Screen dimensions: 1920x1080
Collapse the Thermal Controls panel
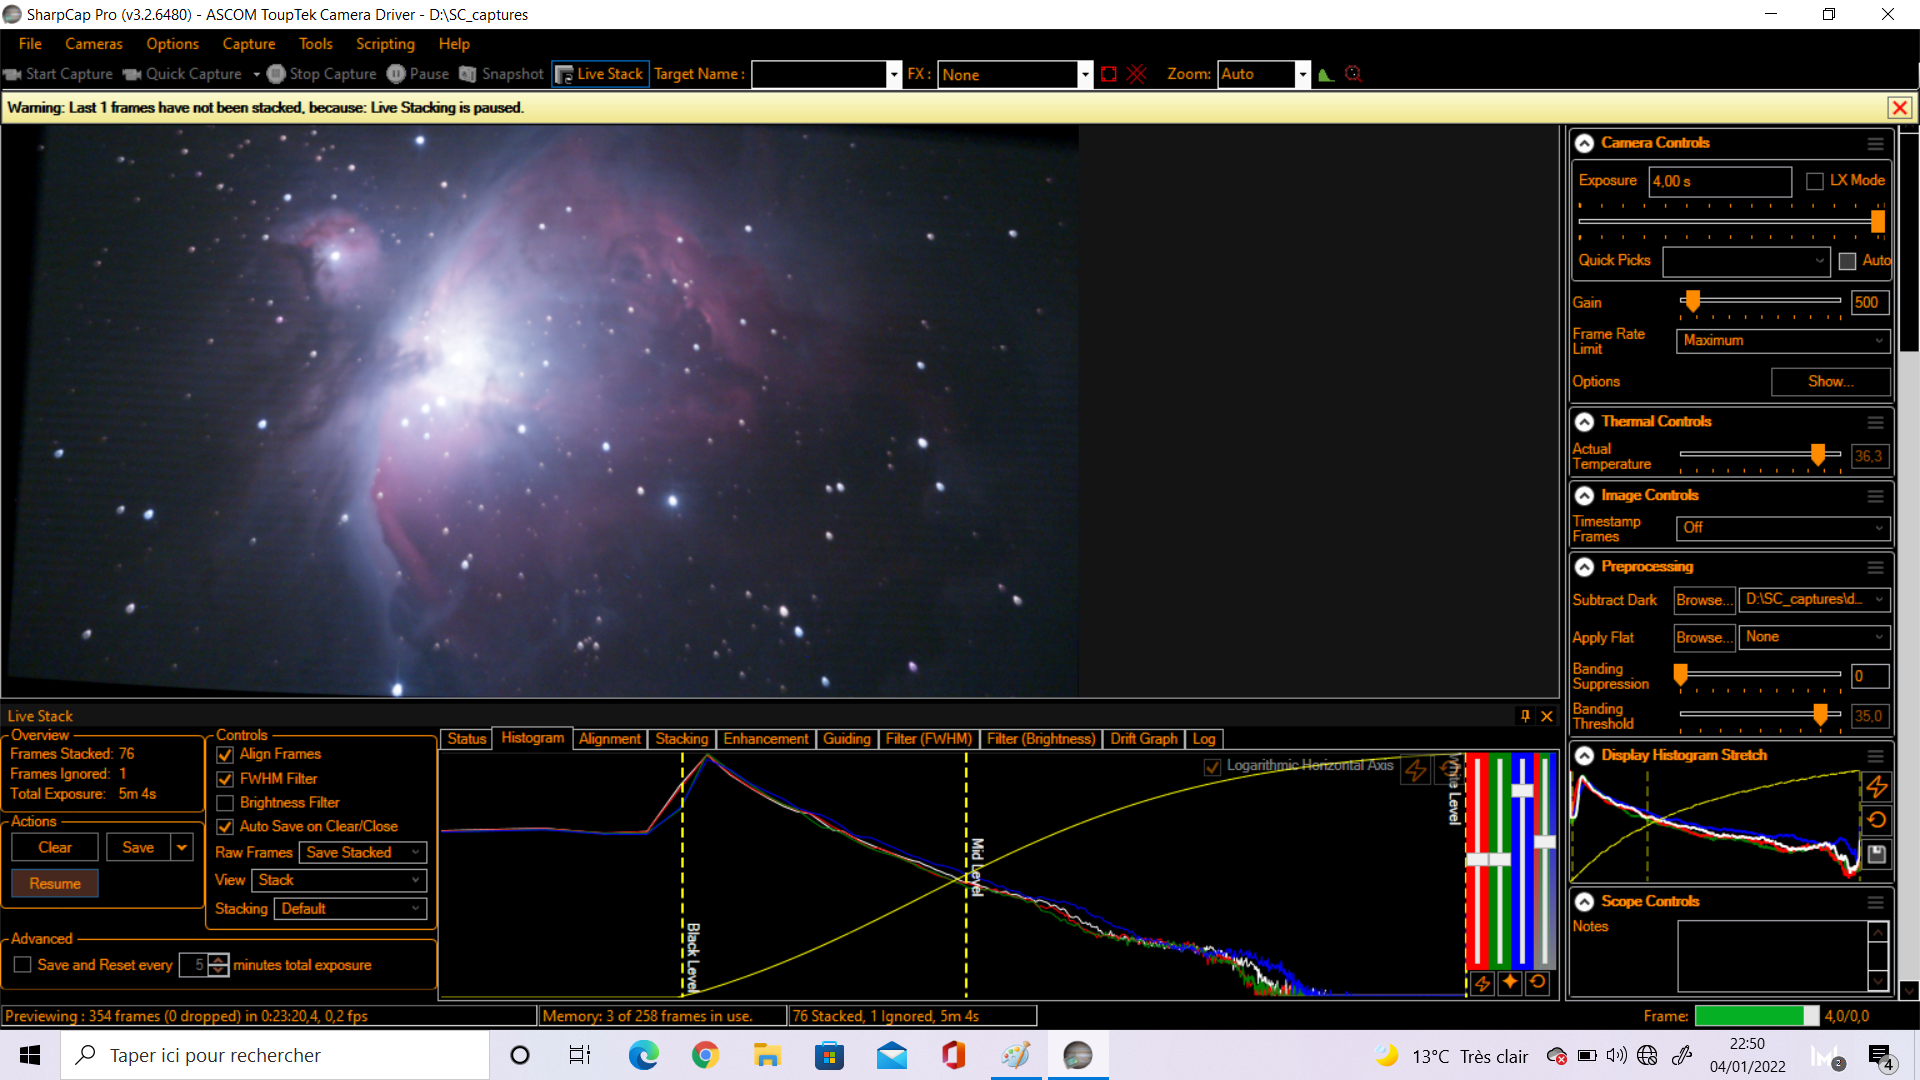click(x=1585, y=422)
